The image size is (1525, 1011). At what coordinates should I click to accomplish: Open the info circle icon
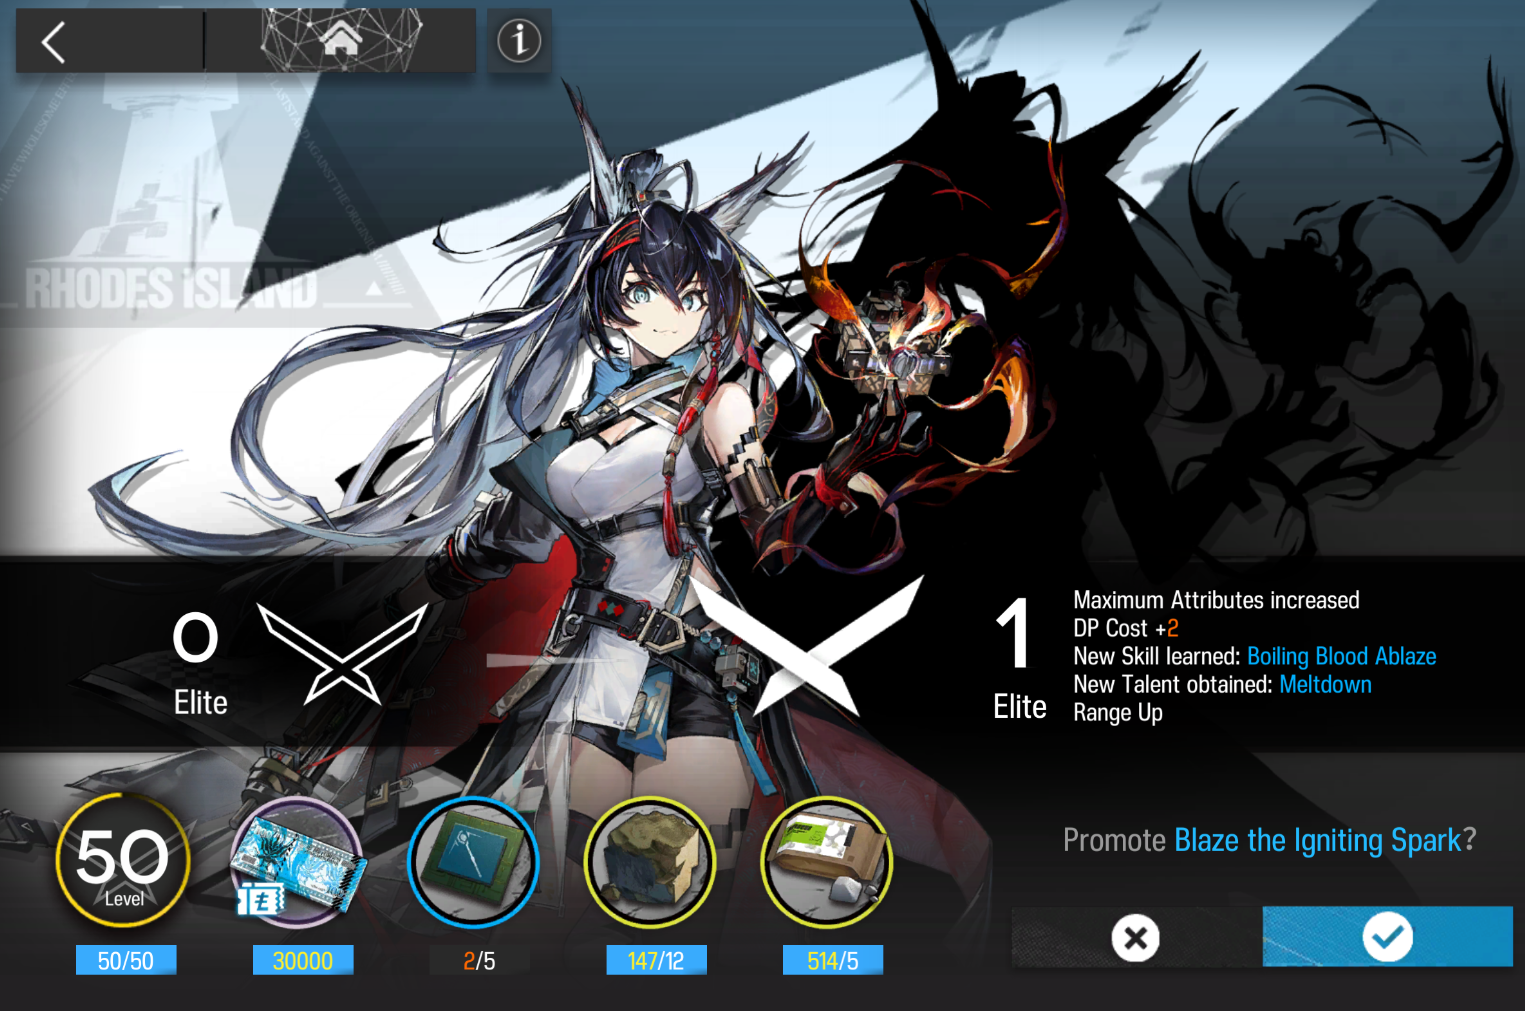(x=519, y=41)
